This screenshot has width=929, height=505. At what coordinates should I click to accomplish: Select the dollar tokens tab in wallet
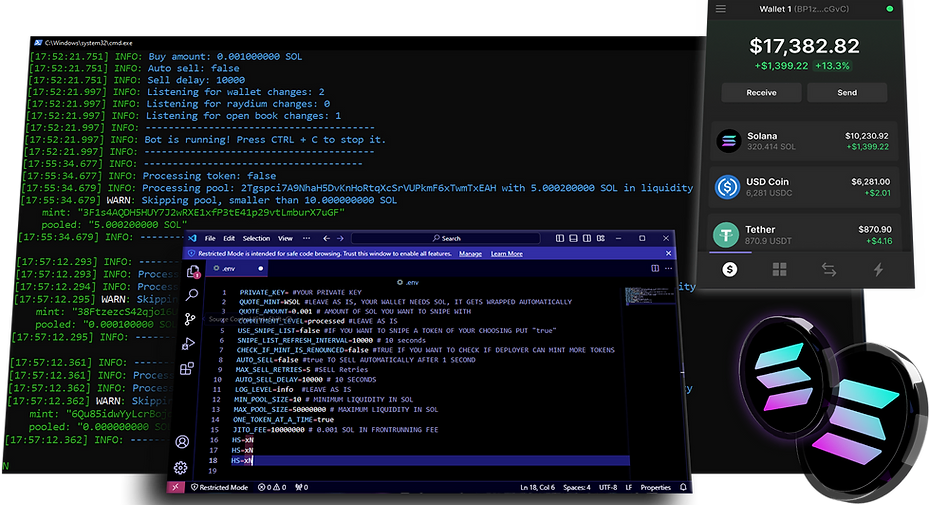(730, 270)
